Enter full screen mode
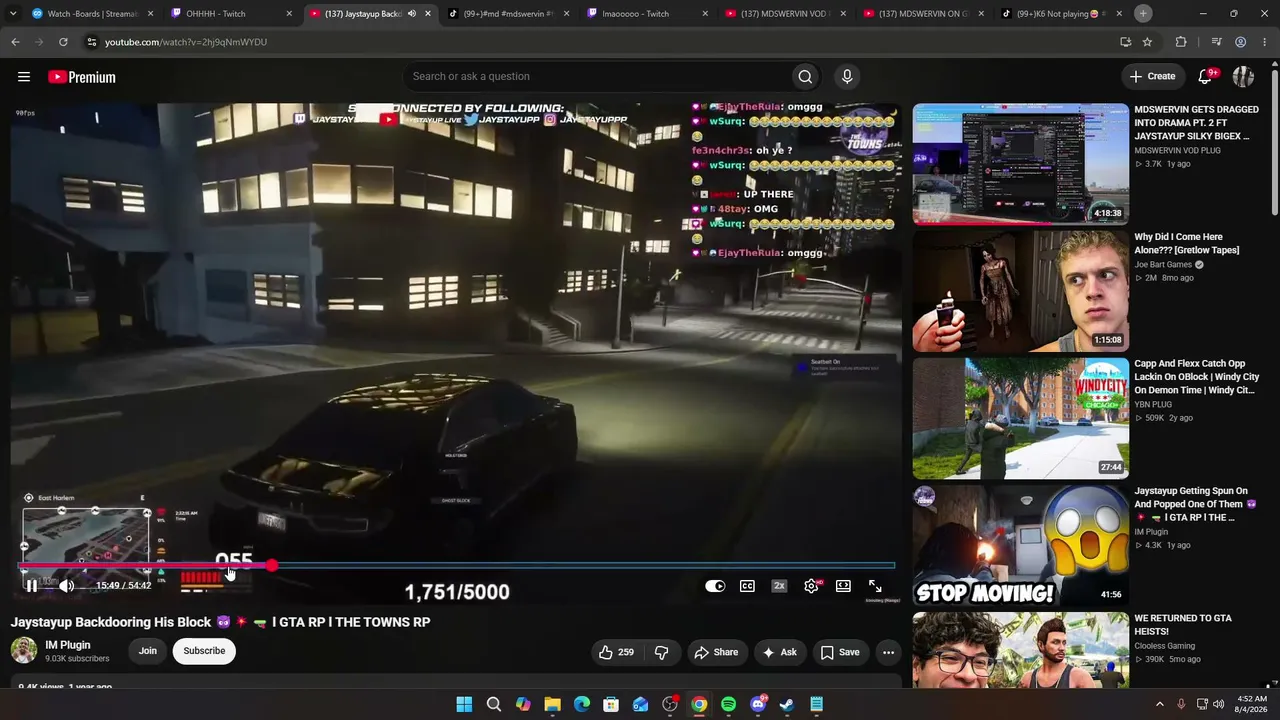 (x=875, y=586)
